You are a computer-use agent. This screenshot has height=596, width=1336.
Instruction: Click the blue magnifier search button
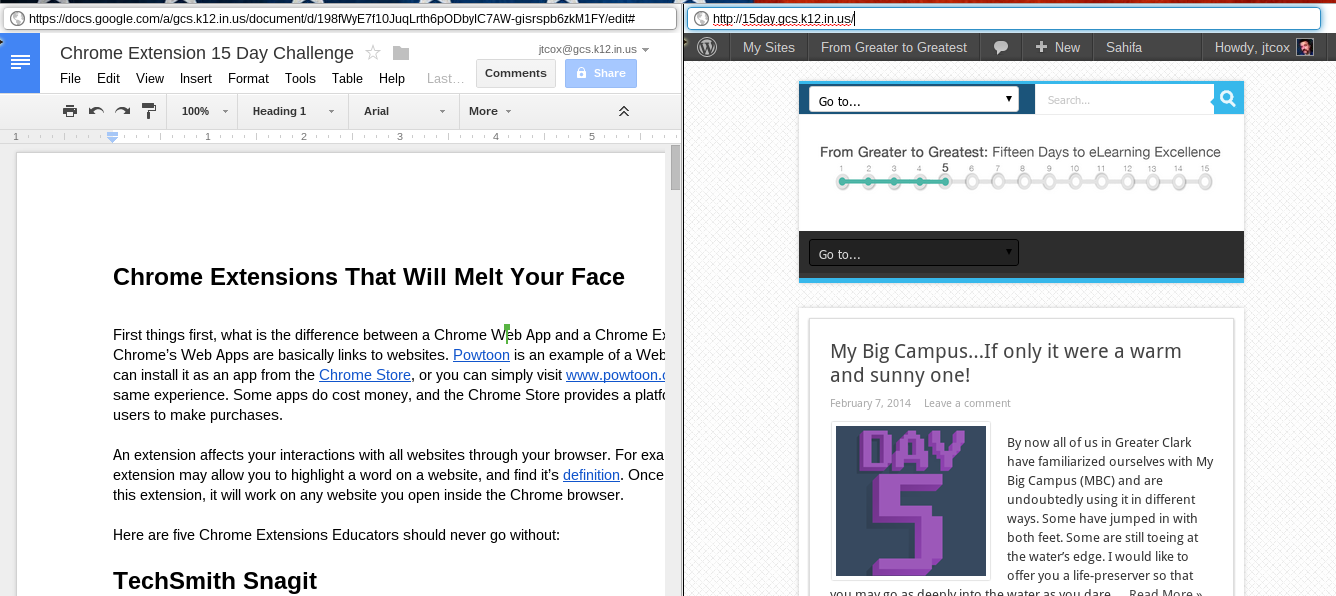(x=1228, y=99)
